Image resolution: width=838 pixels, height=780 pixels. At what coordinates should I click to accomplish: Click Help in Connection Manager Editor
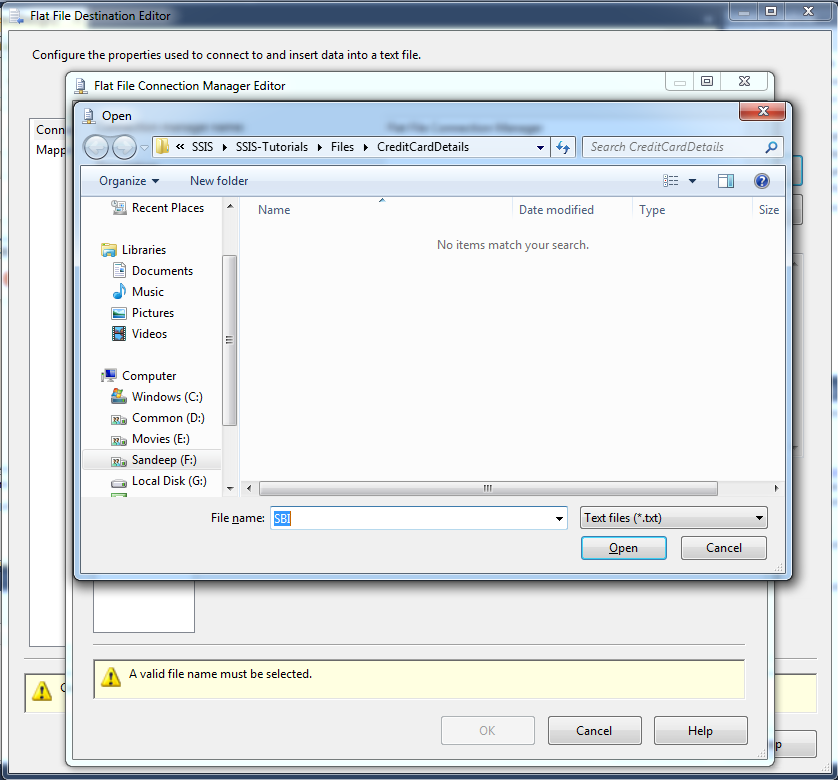(x=700, y=731)
